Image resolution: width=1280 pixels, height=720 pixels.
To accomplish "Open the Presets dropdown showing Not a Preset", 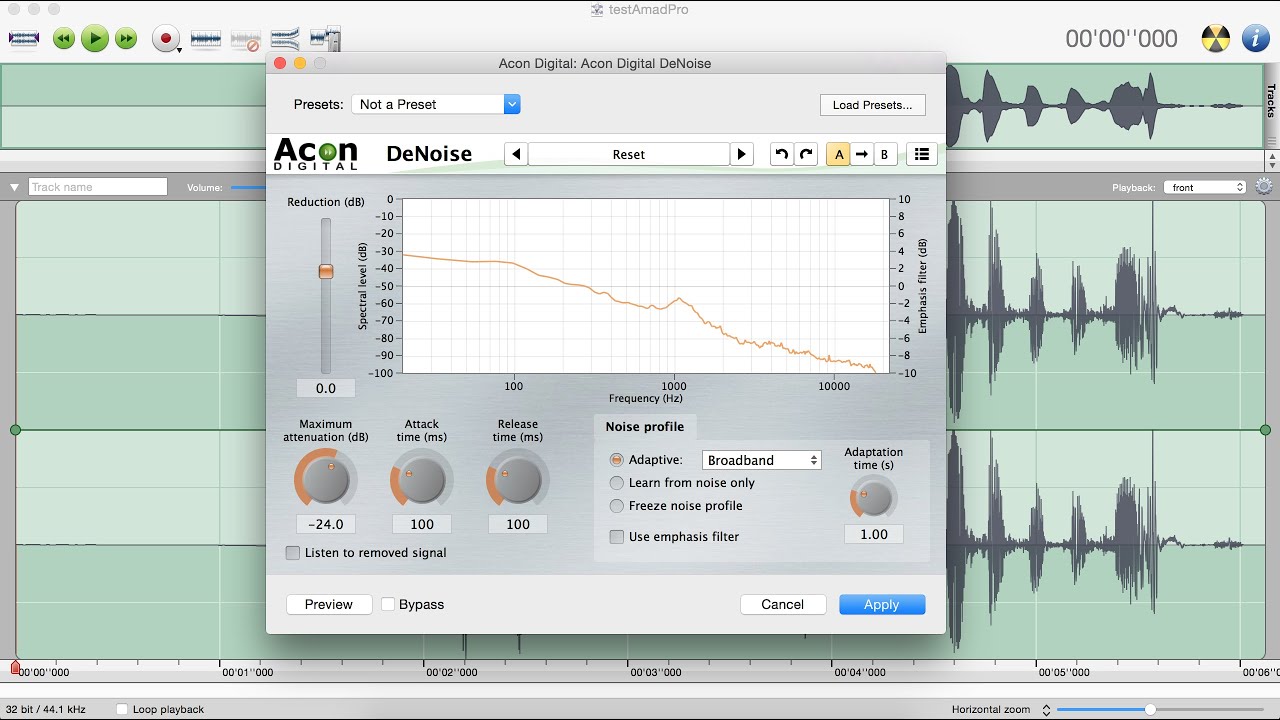I will click(x=436, y=104).
